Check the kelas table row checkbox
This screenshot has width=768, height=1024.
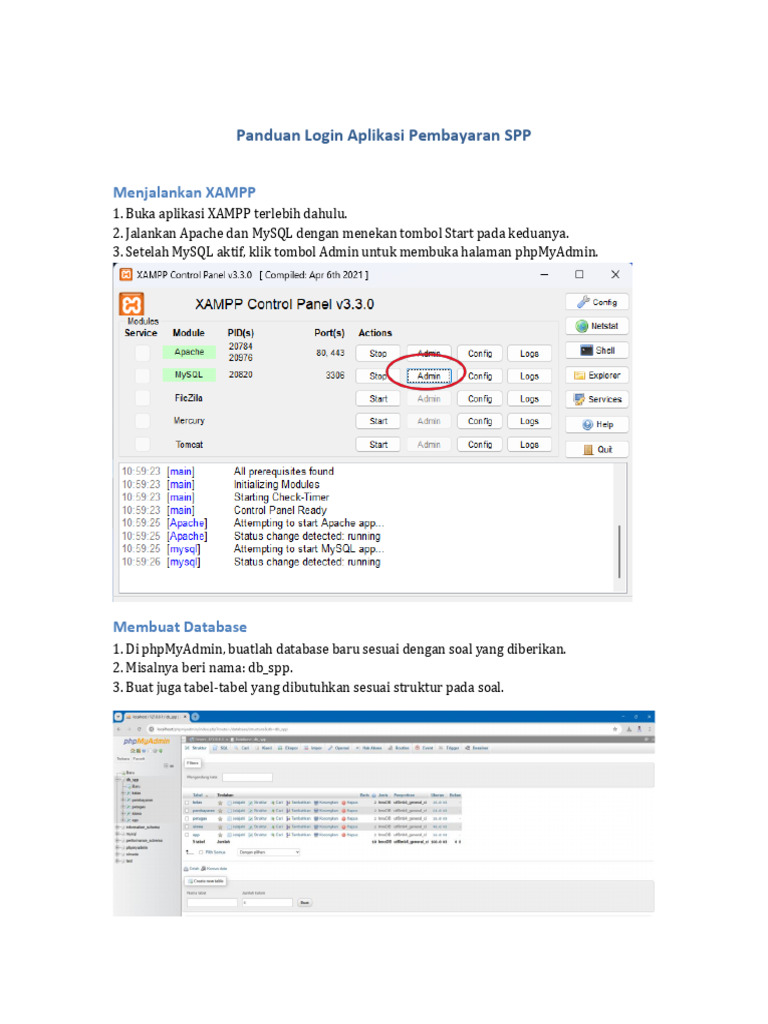coord(187,803)
